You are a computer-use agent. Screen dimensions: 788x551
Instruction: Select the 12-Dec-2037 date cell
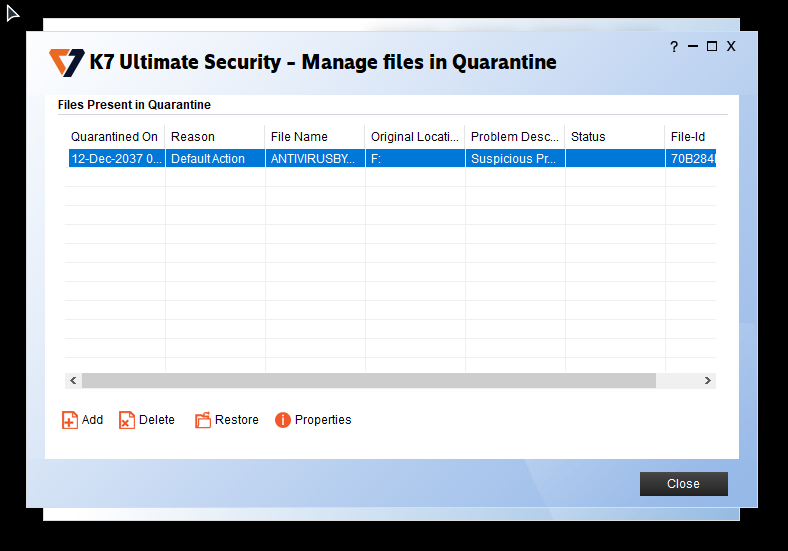[x=117, y=158]
